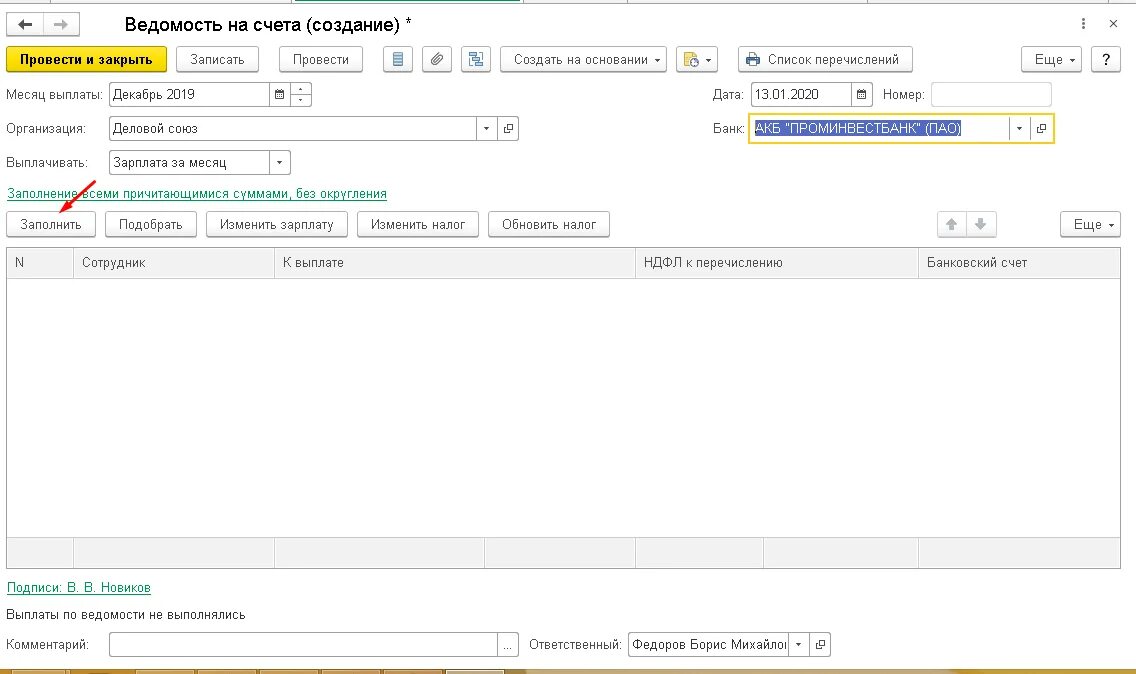The height and width of the screenshot is (674, 1136).
Task: Click the Ответственный field Федоров Борис
Action: point(708,644)
